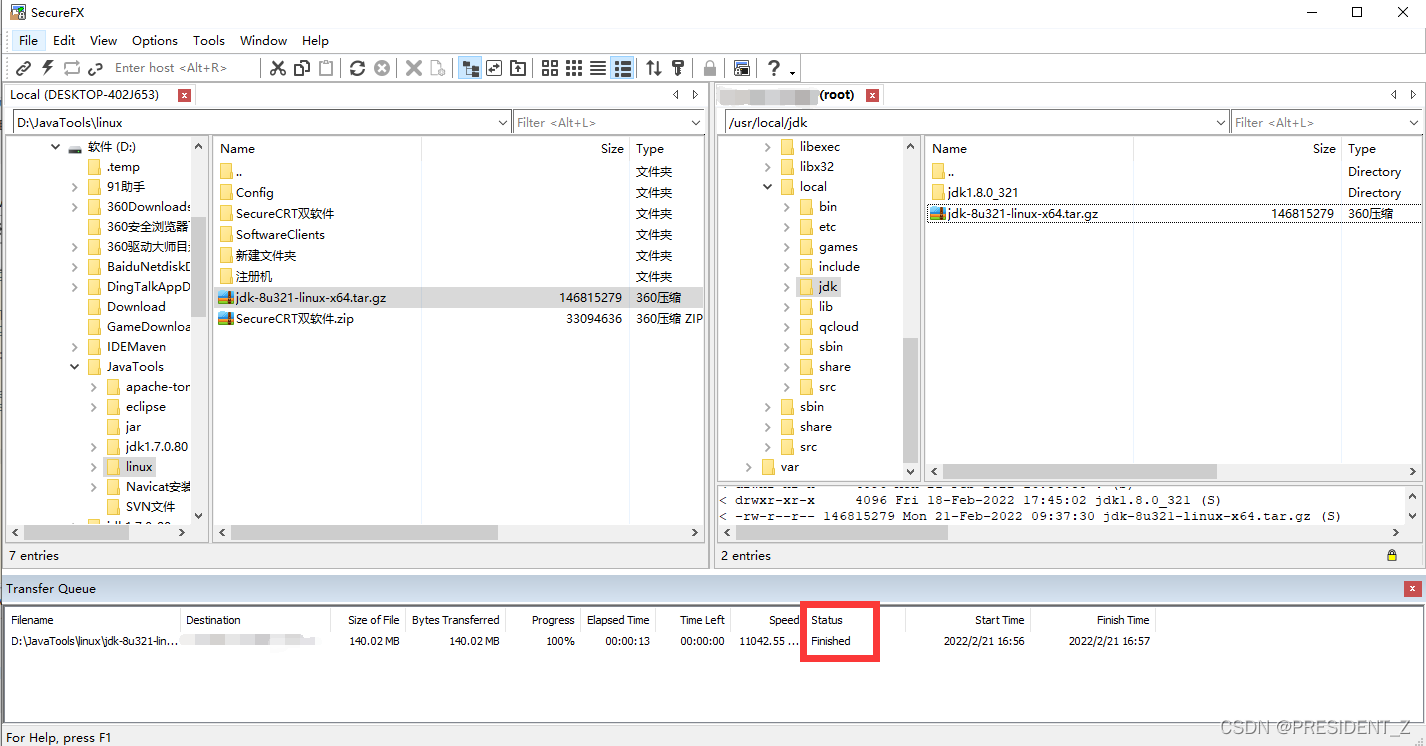Open the toolbar options dropdown arrow
This screenshot has height=746, width=1426.
tap(793, 72)
